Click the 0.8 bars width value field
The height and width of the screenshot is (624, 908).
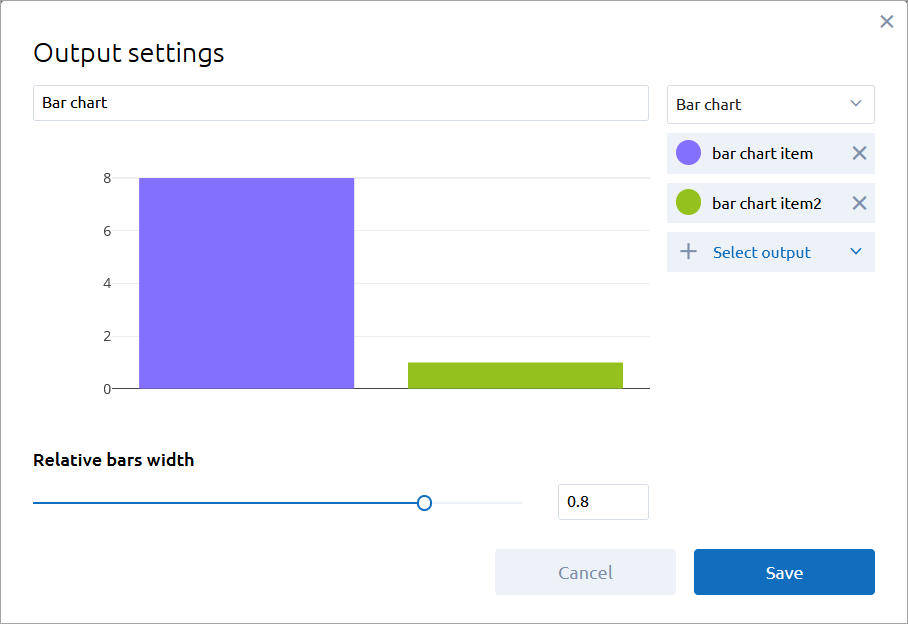coord(603,502)
